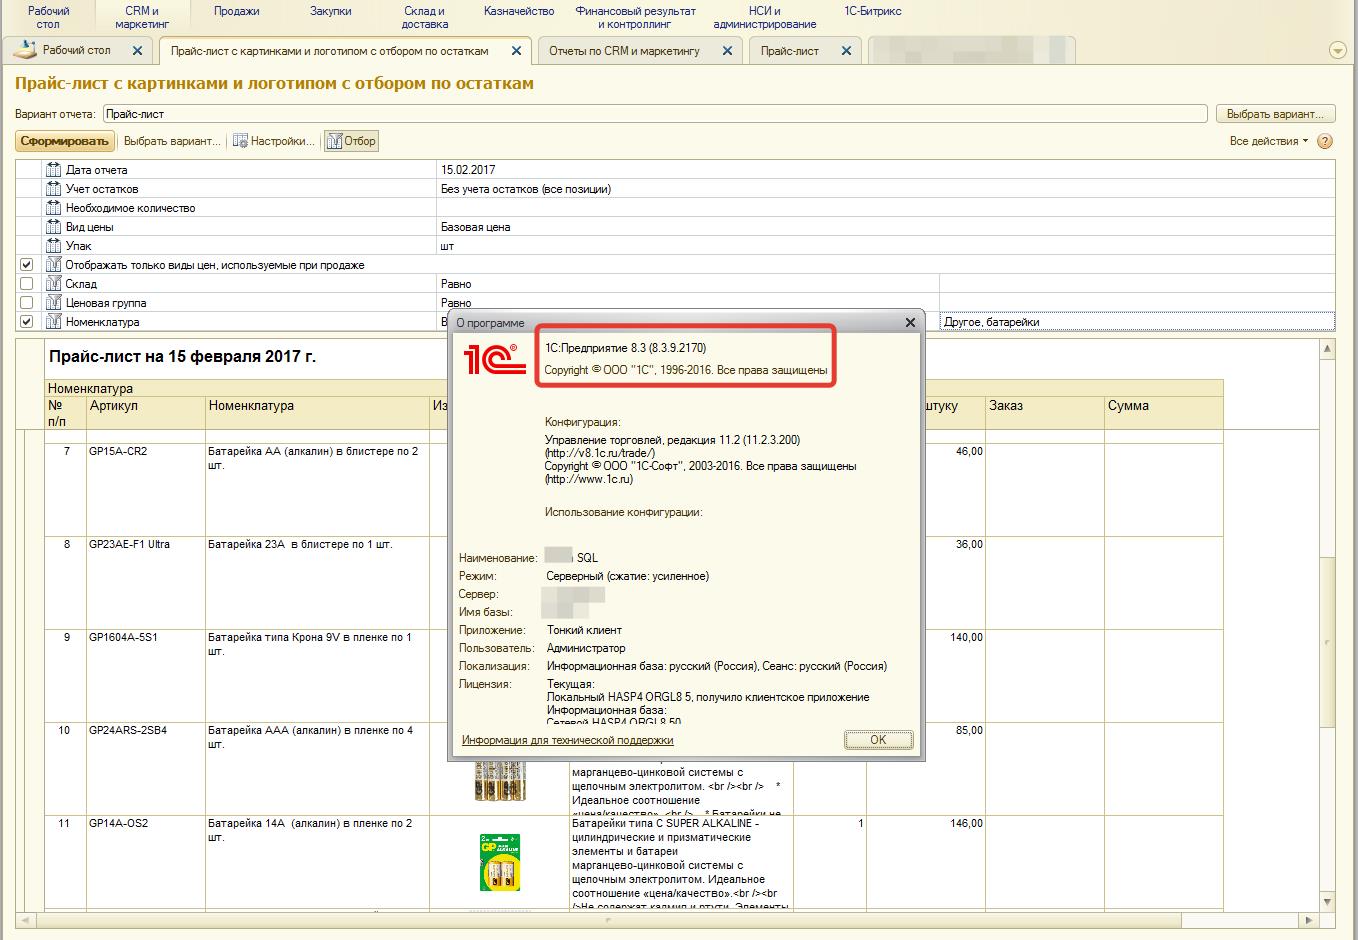Viewport: 1358px width, 940px height.
Task: Close the Рабочий стол tab
Action: tap(137, 50)
